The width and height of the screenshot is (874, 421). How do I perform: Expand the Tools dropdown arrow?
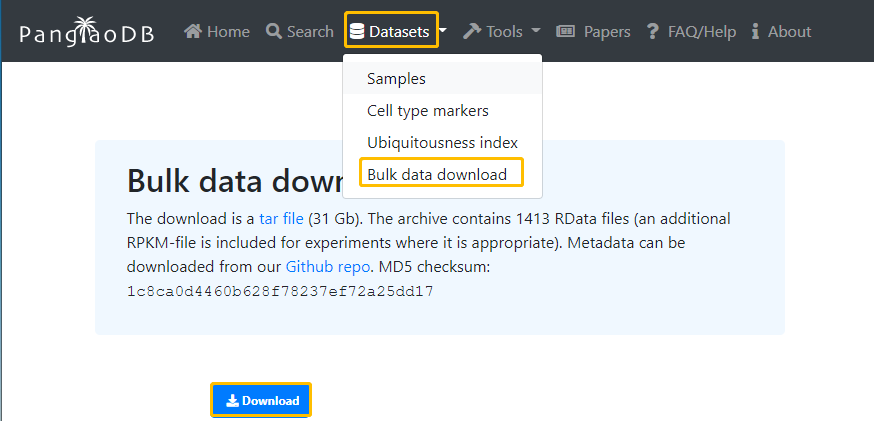click(536, 32)
